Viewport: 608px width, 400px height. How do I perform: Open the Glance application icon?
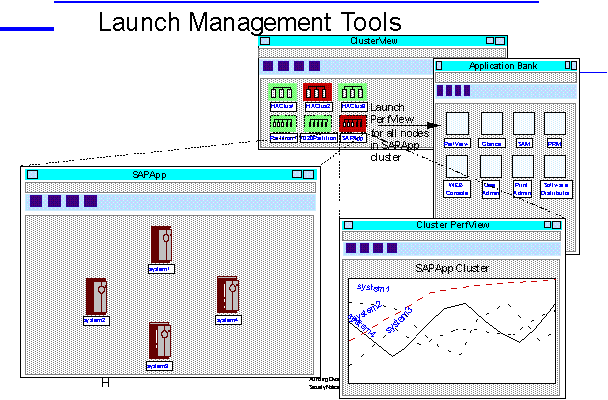coord(490,124)
